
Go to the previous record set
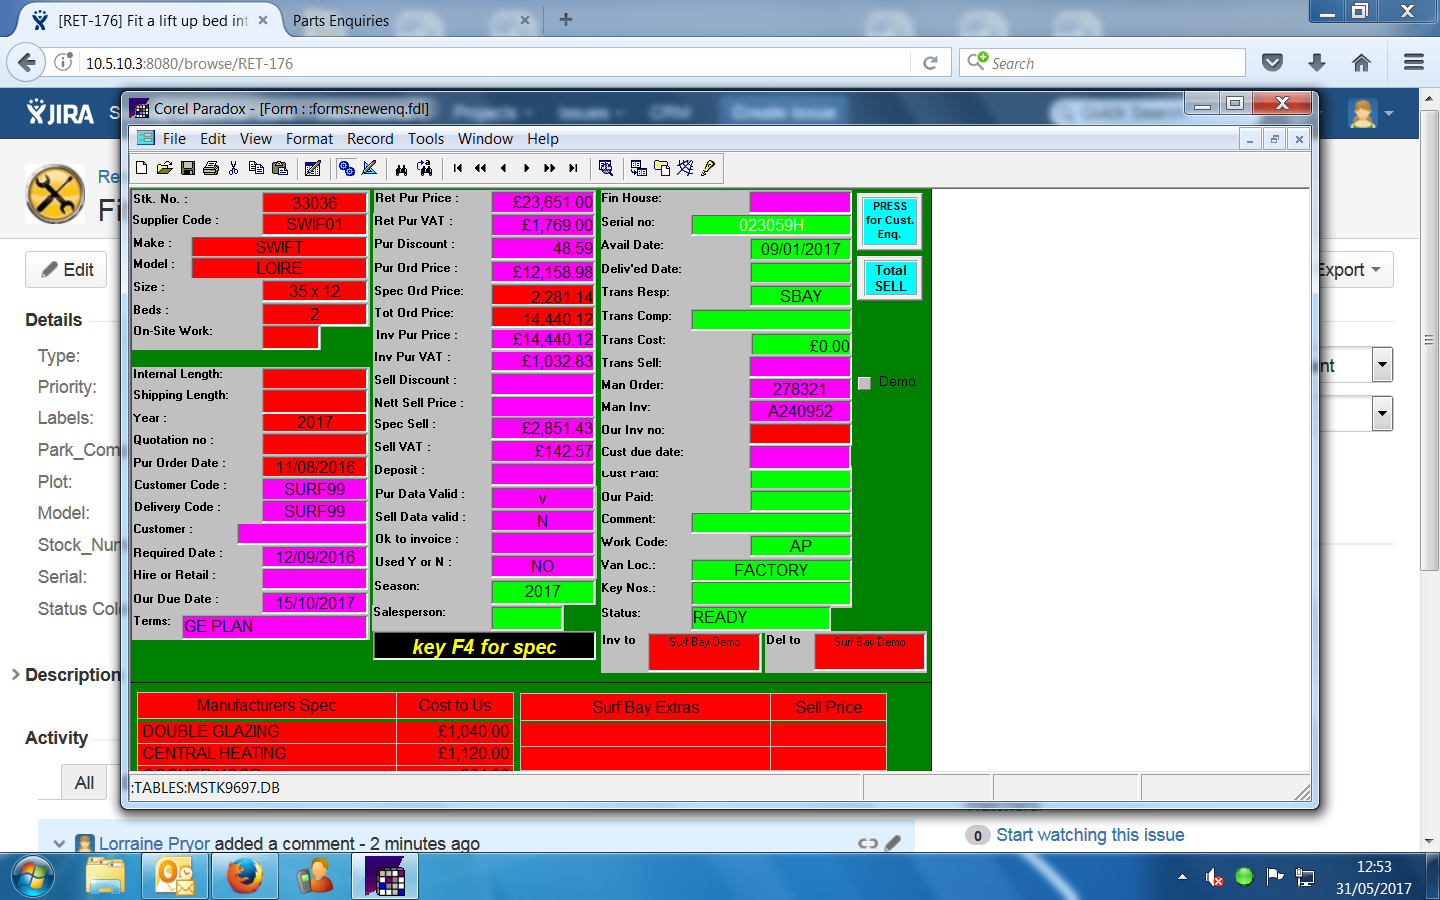pos(481,168)
